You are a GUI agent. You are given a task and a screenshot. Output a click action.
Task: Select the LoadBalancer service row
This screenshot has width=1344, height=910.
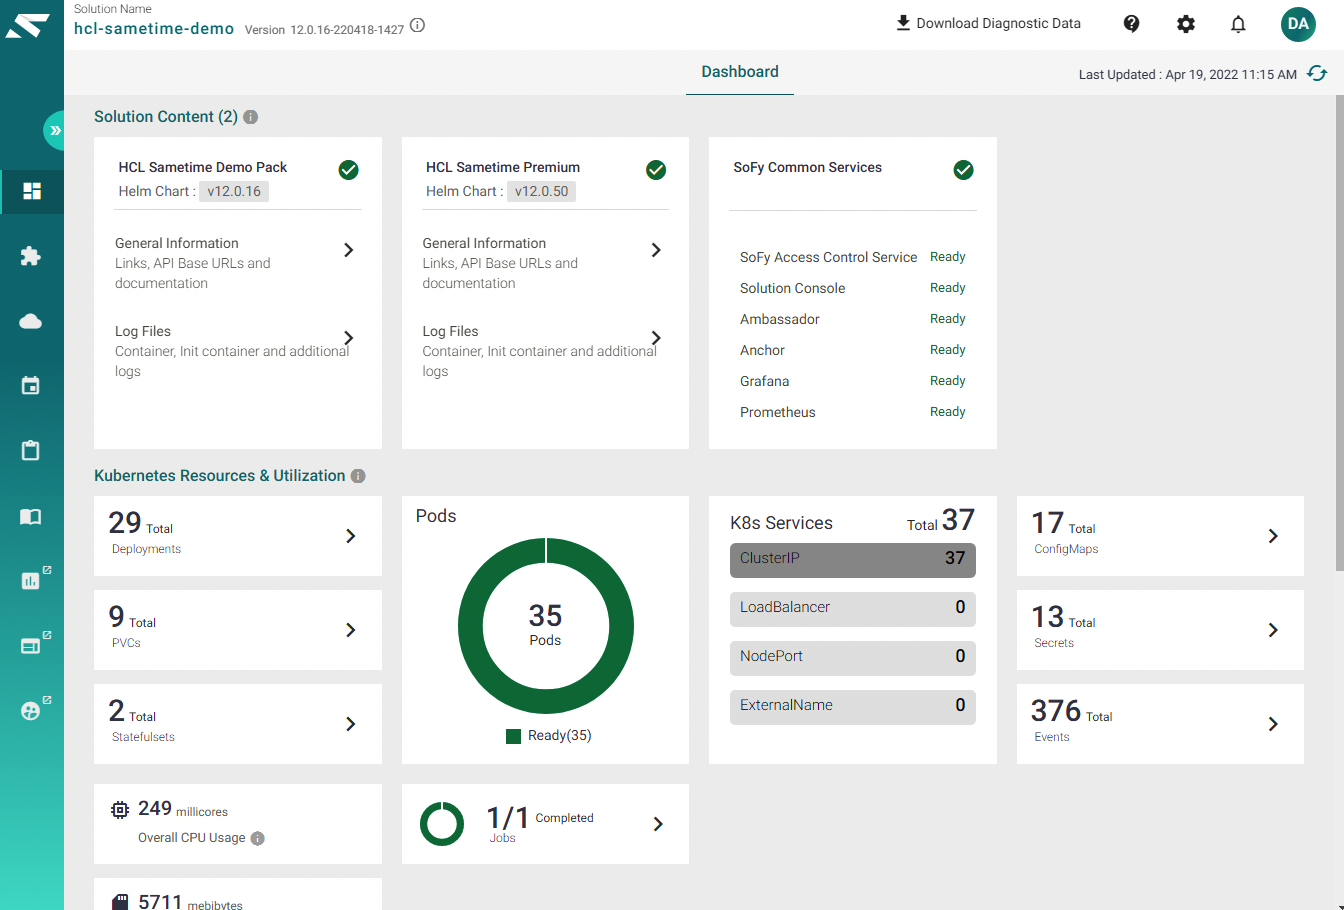click(853, 609)
